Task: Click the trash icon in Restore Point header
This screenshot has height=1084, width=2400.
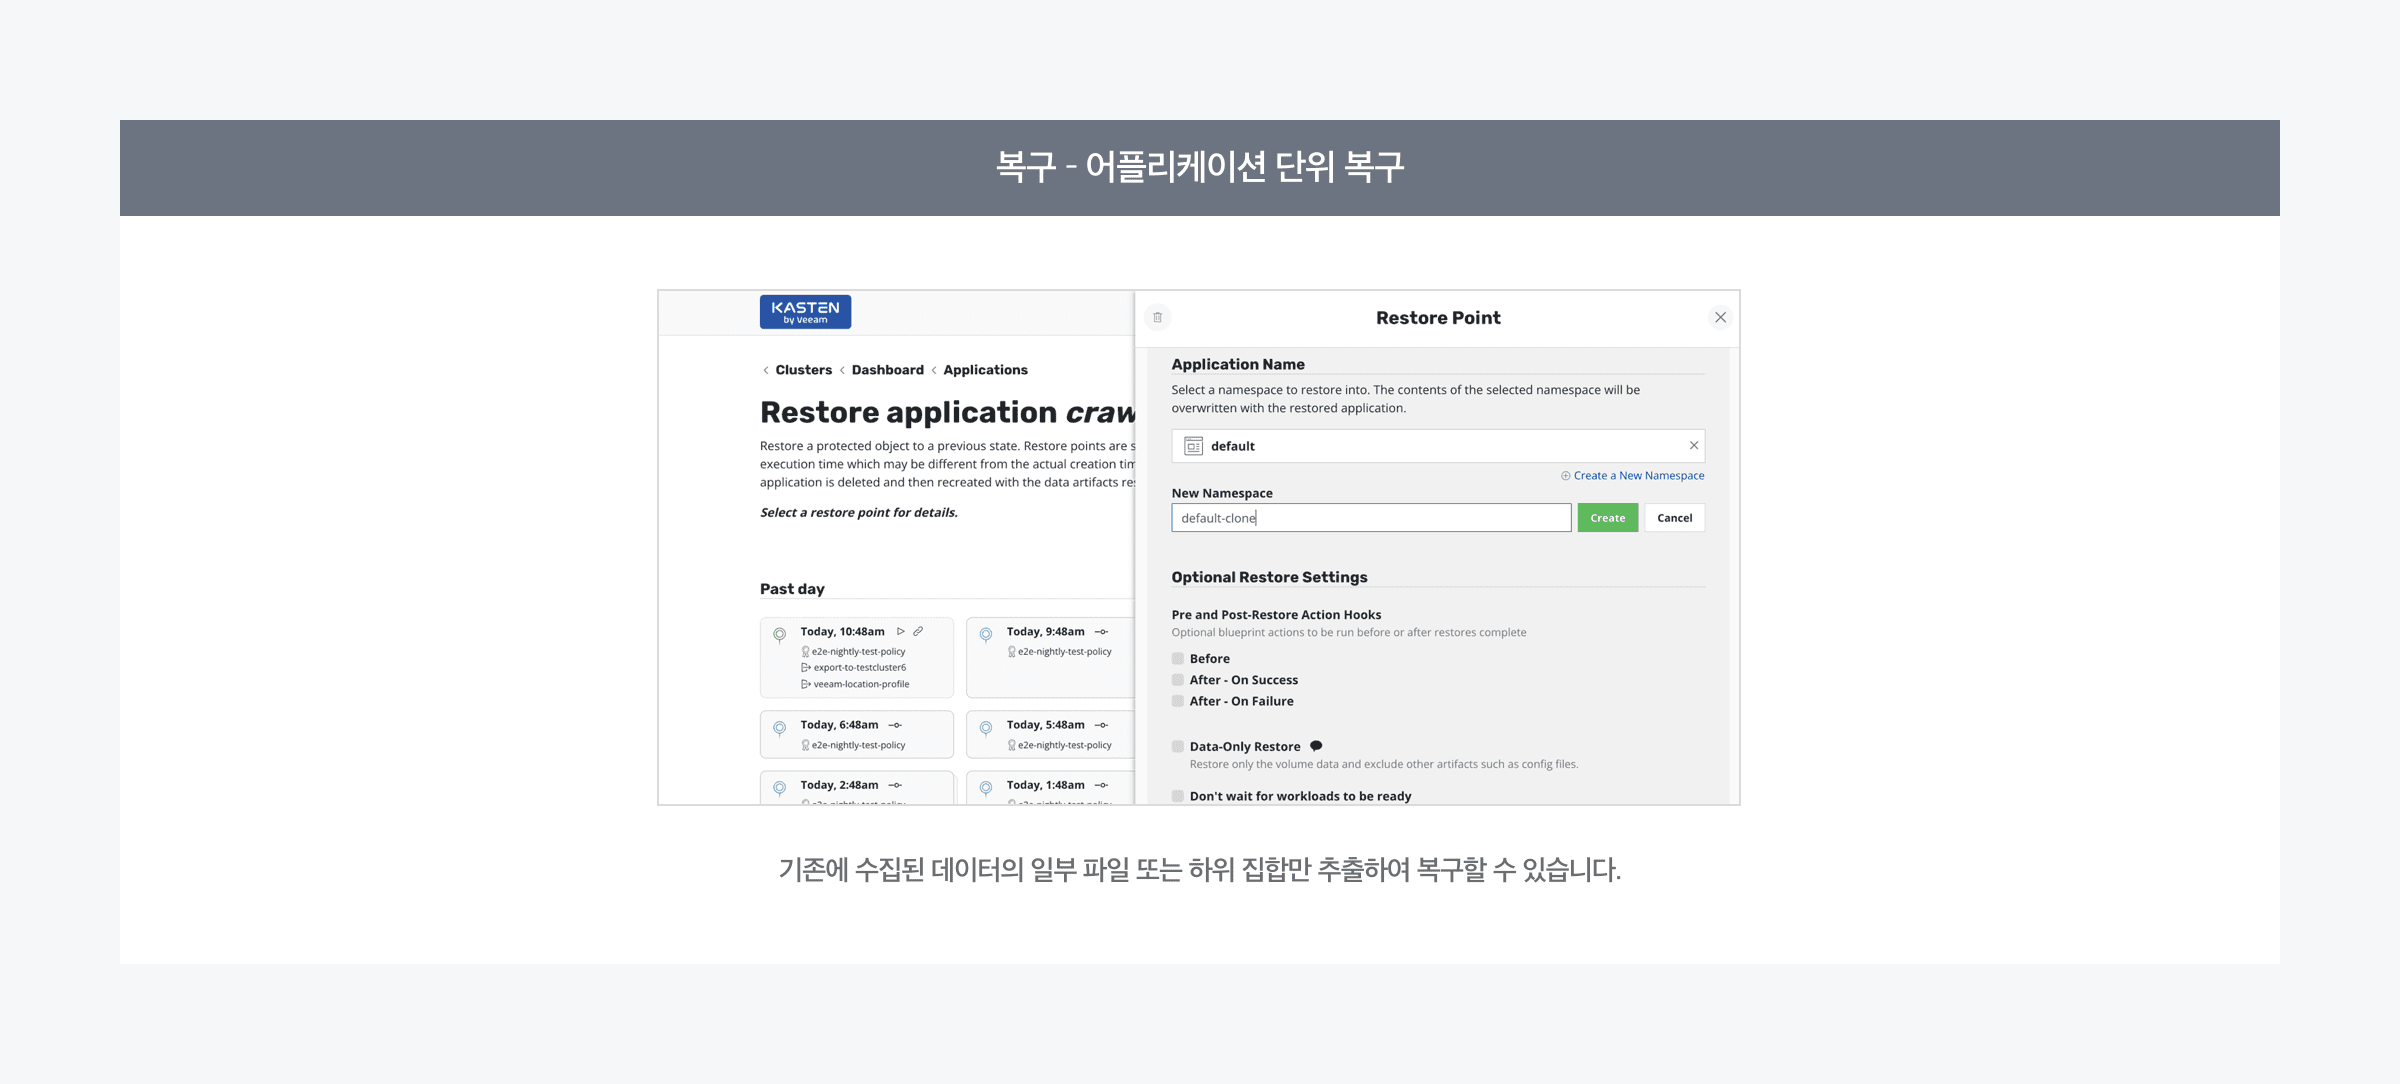Action: coord(1157,318)
